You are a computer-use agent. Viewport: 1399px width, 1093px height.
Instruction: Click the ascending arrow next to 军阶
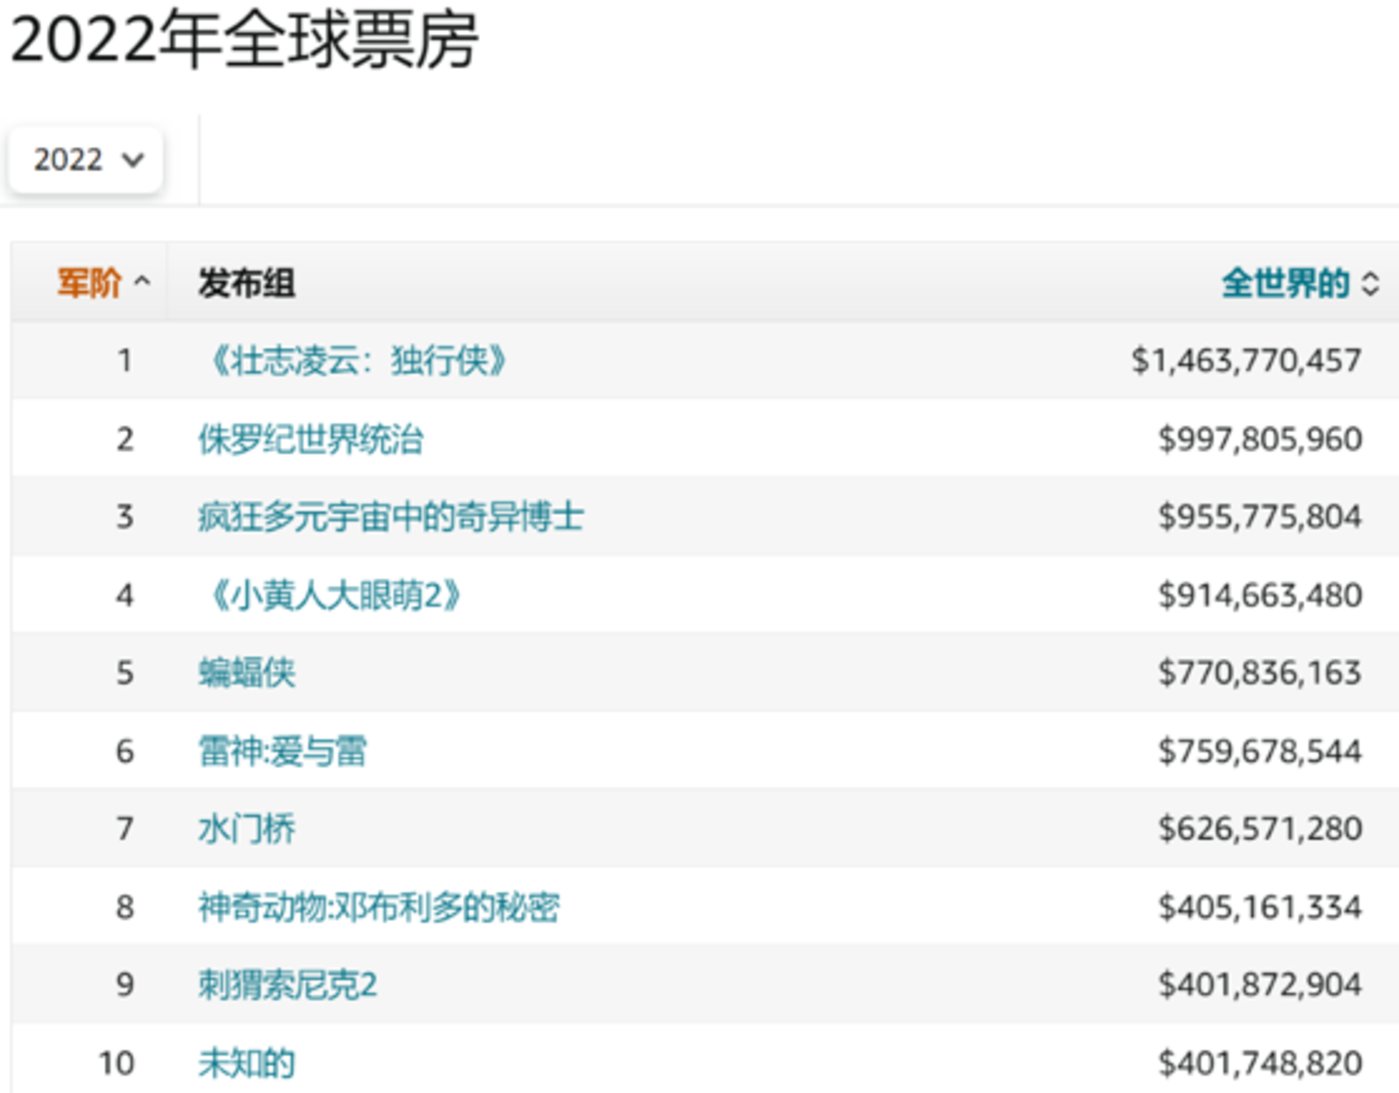pyautogui.click(x=142, y=282)
